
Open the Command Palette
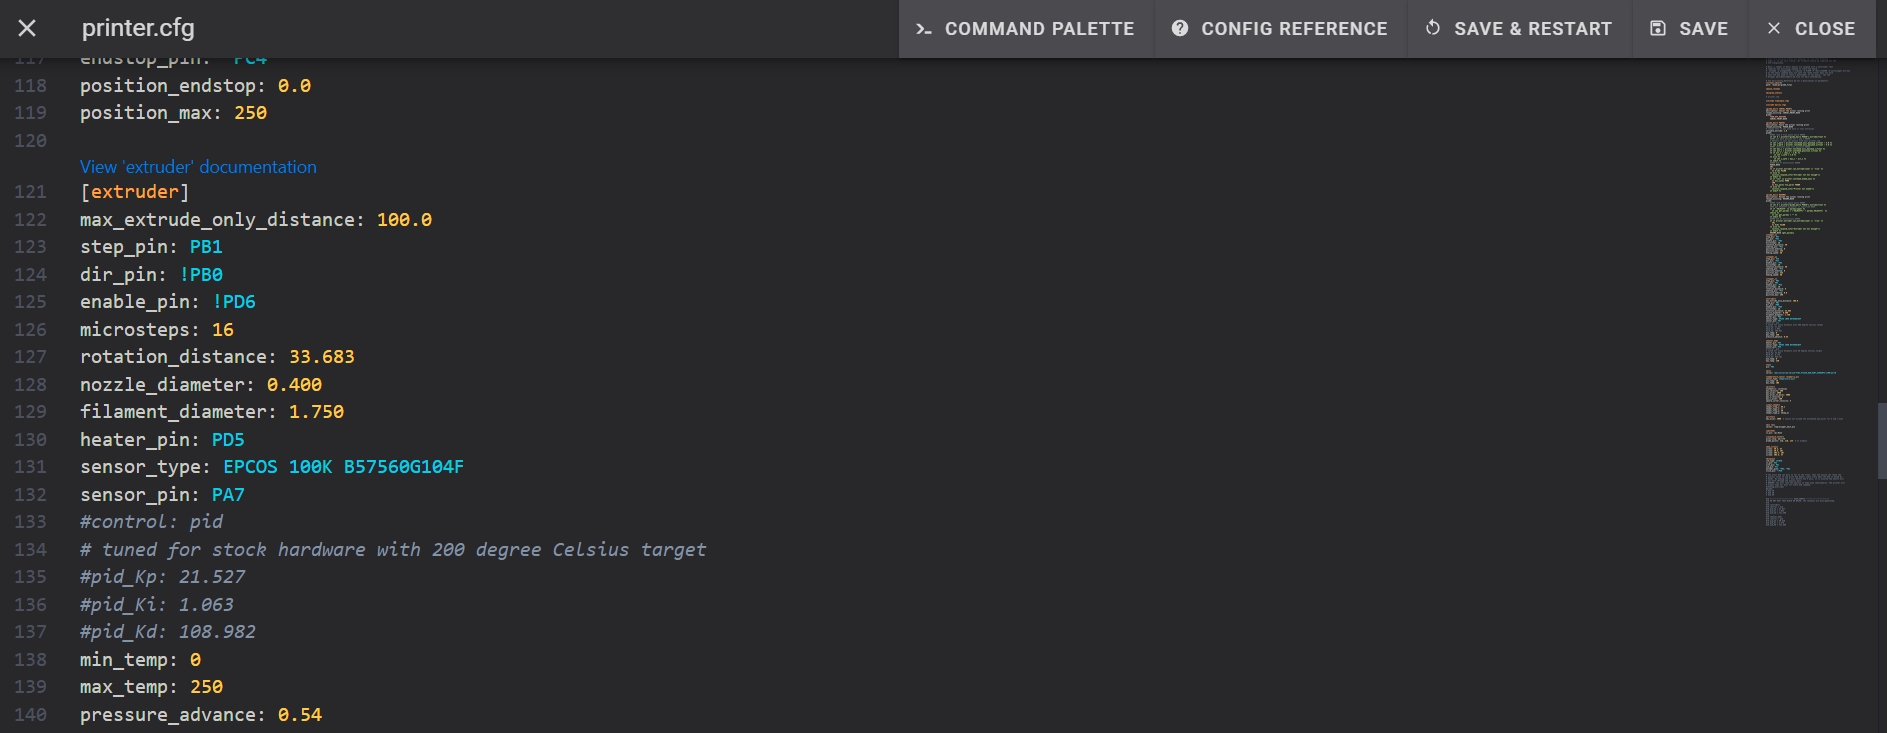click(x=1026, y=29)
